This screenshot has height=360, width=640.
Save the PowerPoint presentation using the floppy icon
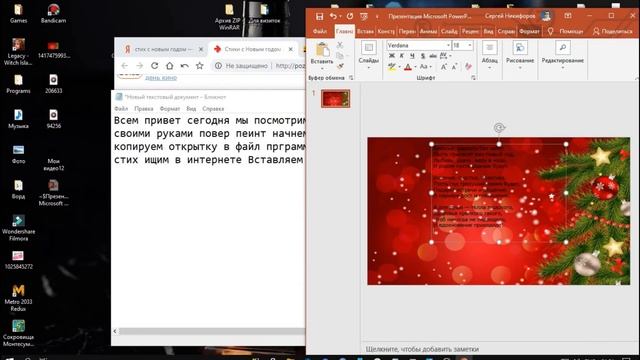pyautogui.click(x=319, y=16)
